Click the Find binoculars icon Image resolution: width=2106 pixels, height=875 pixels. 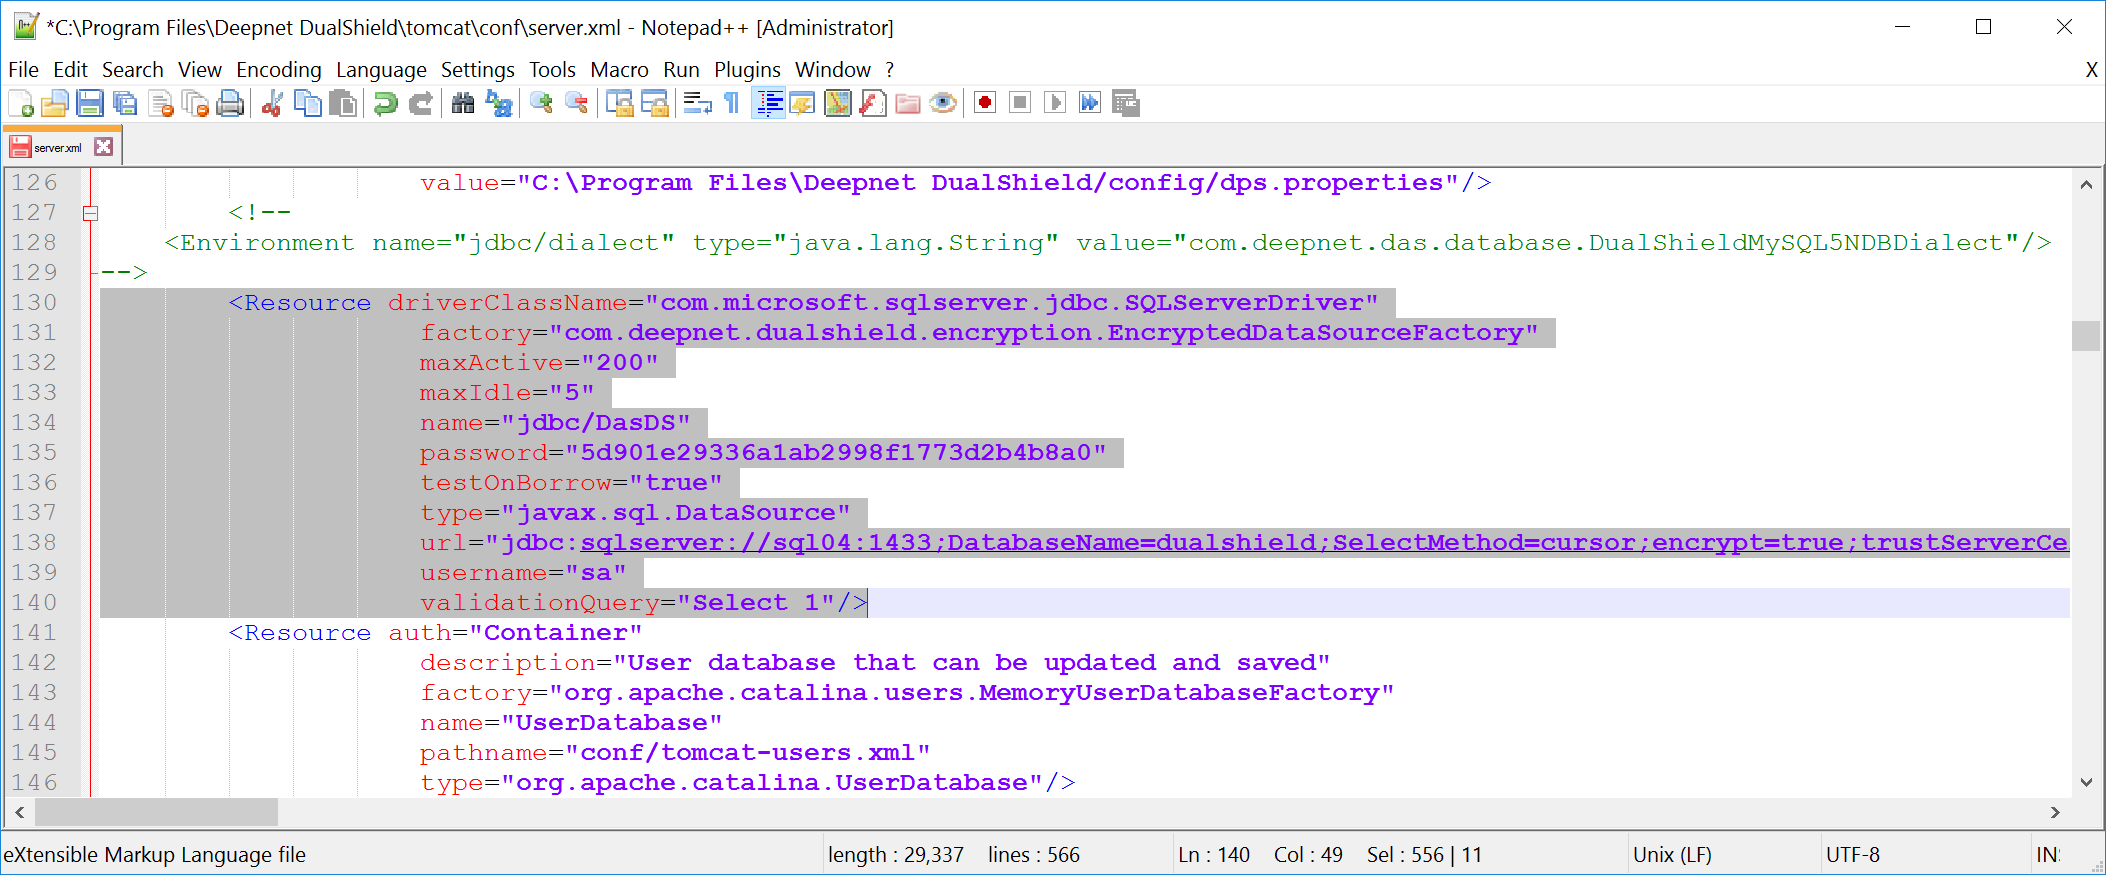click(462, 103)
